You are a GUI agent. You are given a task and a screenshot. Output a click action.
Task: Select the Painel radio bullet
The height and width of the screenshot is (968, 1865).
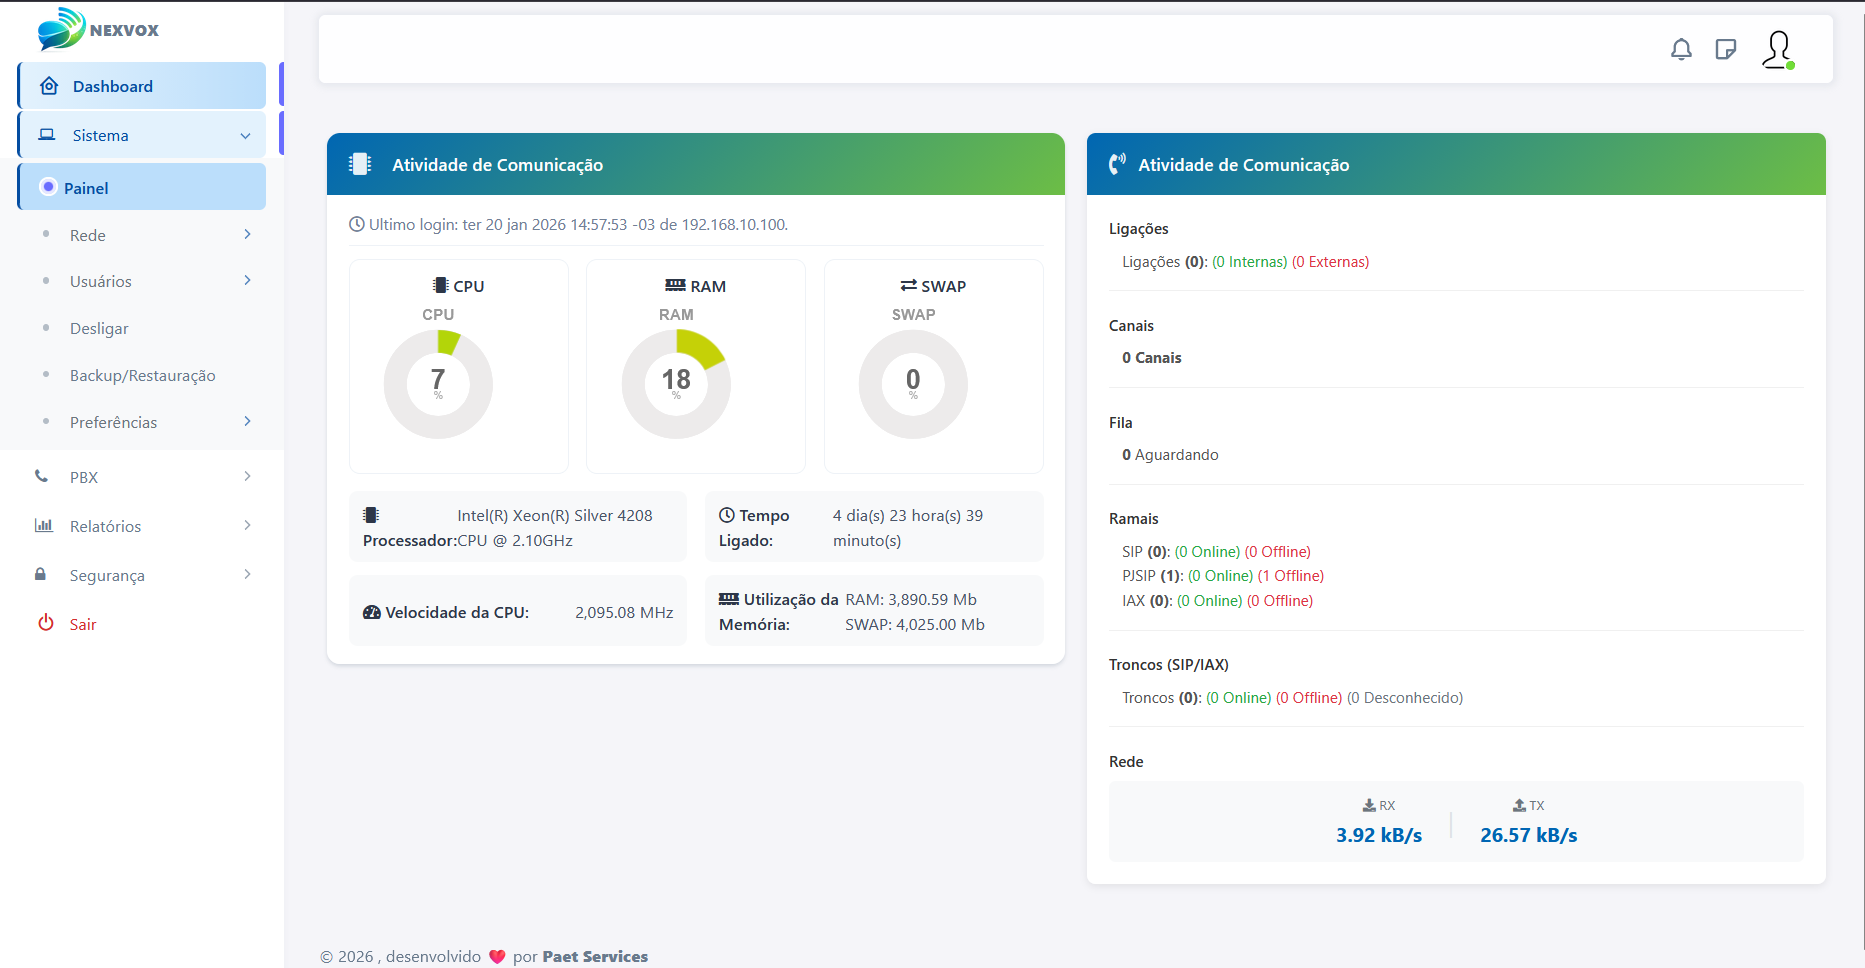[x=48, y=187]
